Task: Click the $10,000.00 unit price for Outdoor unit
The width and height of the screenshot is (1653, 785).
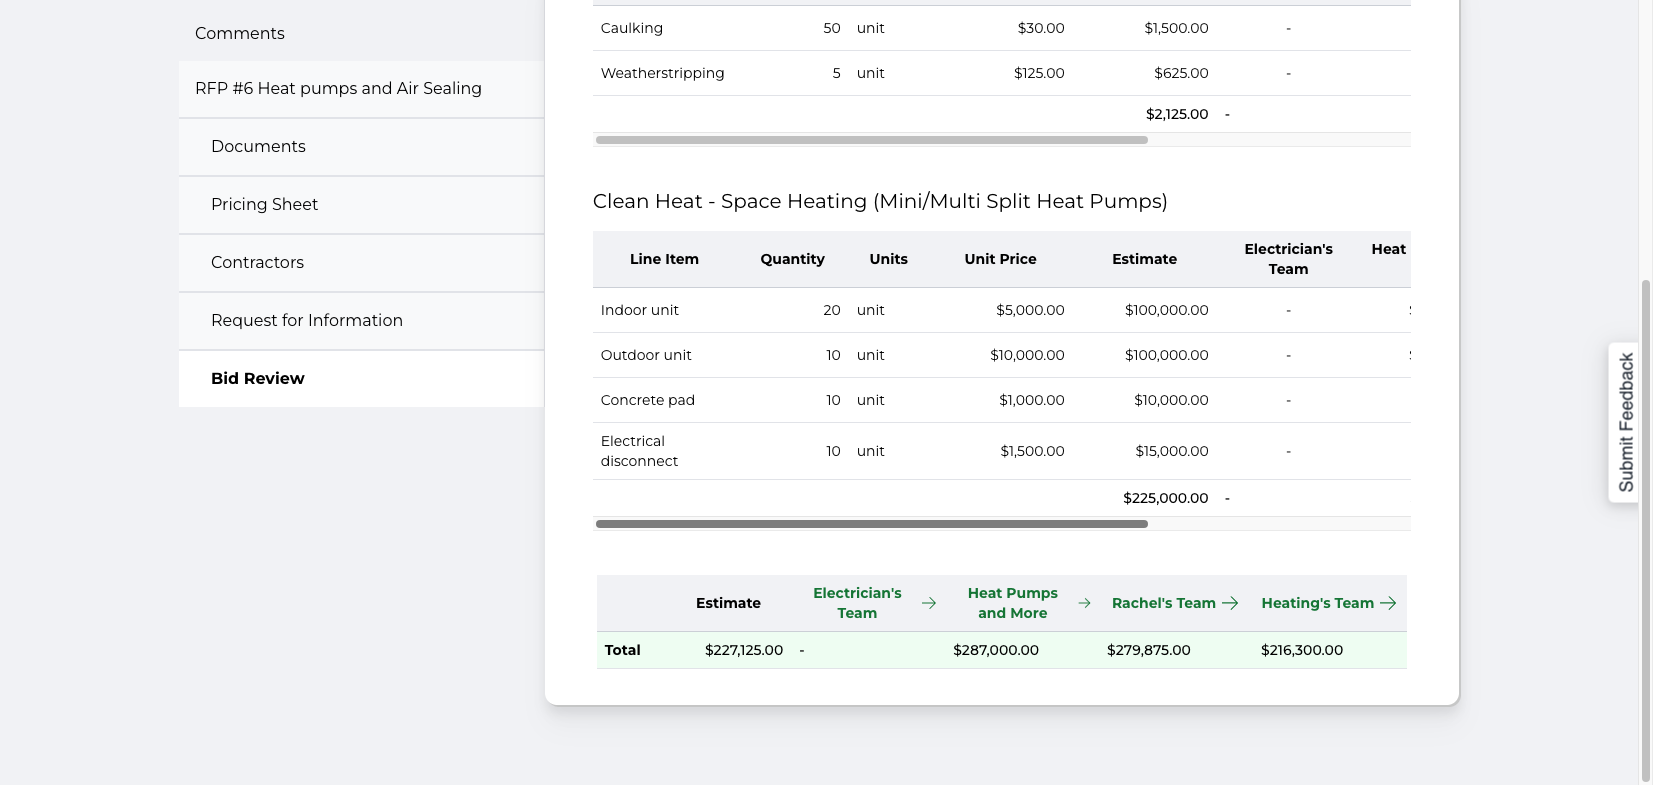Action: coord(1027,355)
